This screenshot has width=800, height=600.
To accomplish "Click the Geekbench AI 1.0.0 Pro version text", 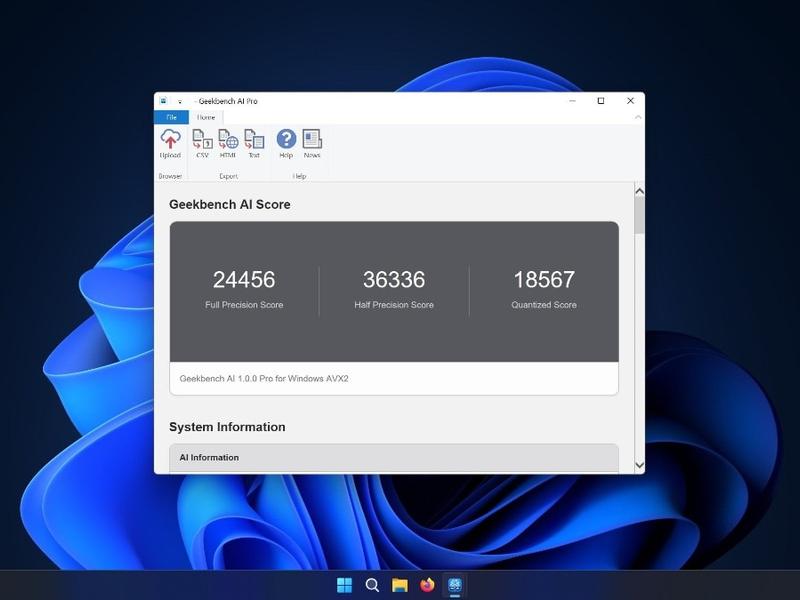I will click(x=264, y=379).
